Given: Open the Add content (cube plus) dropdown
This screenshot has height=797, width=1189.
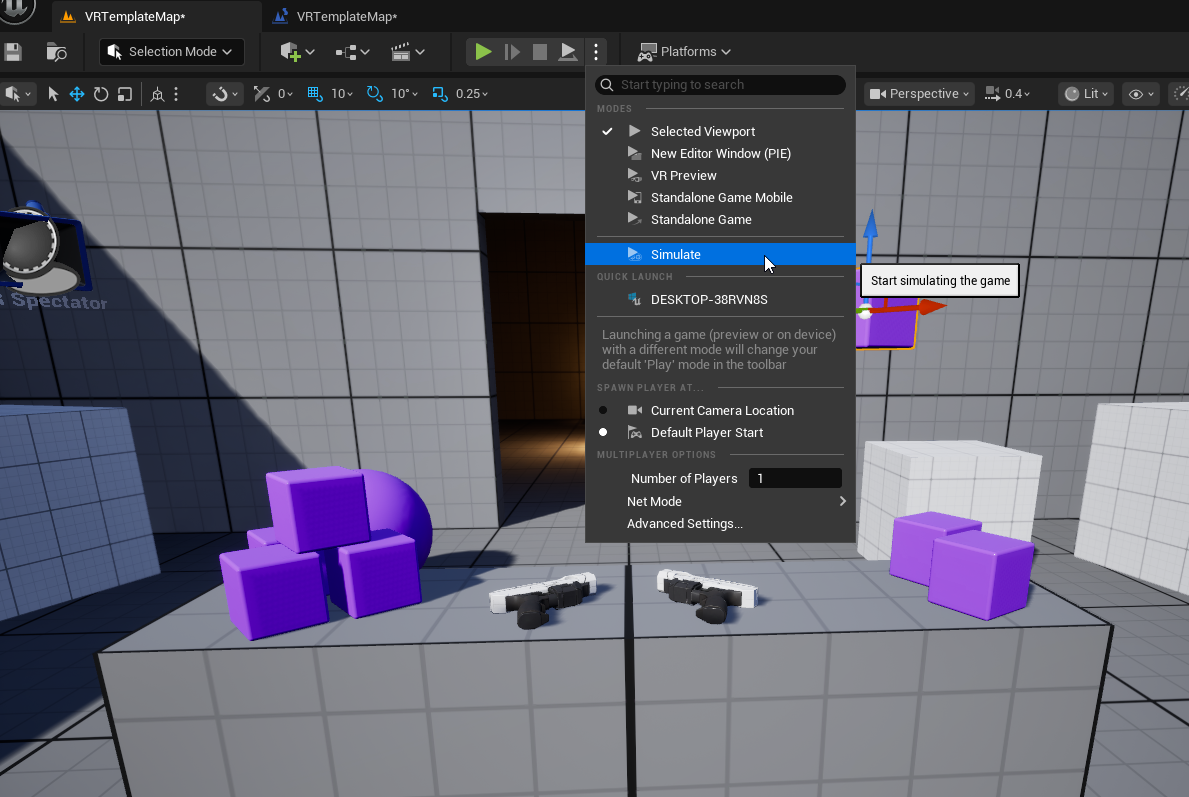Looking at the screenshot, I should click(297, 52).
